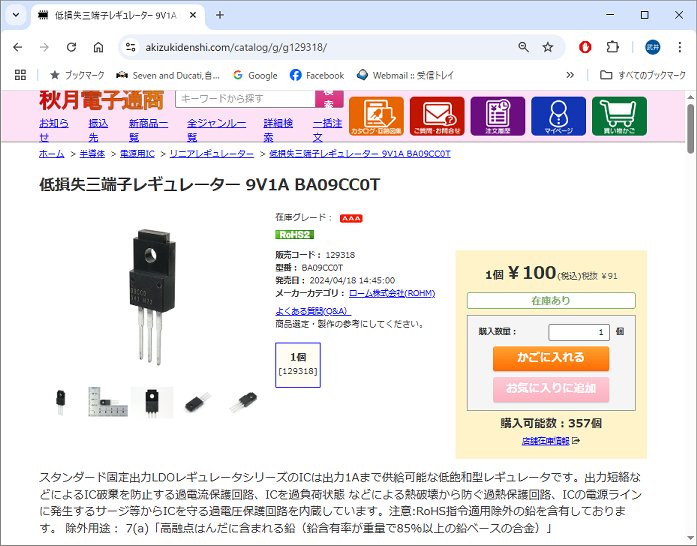Open the purple order history icon
This screenshot has height=546, width=697.
[497, 116]
